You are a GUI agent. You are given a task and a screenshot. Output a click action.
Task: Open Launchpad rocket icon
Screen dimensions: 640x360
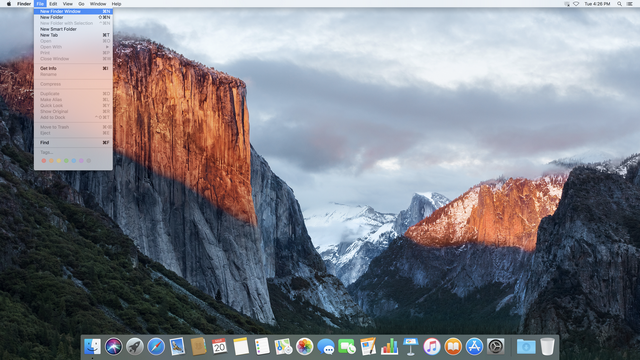click(134, 347)
